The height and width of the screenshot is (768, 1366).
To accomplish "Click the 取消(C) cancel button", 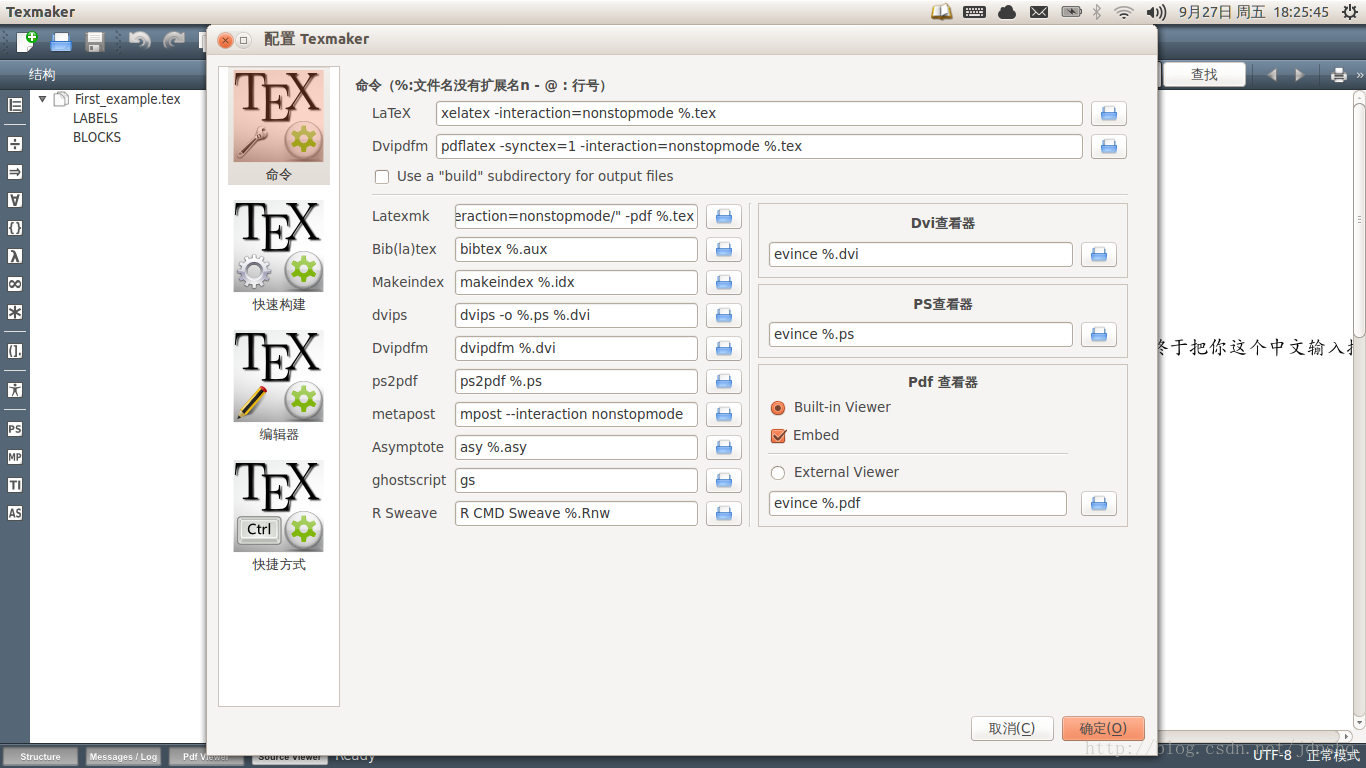I will [x=1012, y=729].
